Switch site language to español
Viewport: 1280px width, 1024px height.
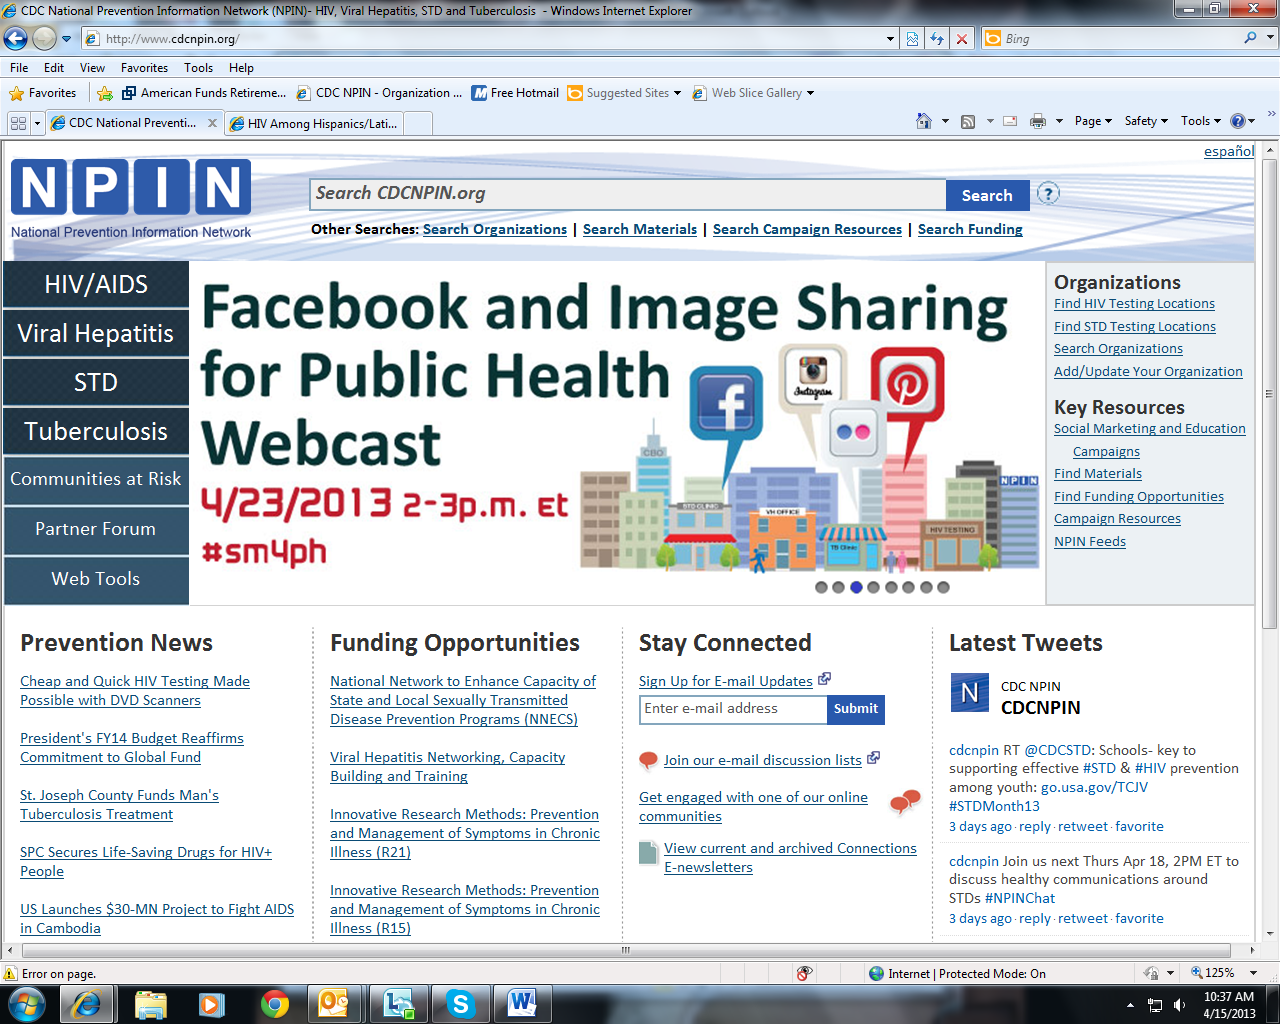coord(1229,151)
